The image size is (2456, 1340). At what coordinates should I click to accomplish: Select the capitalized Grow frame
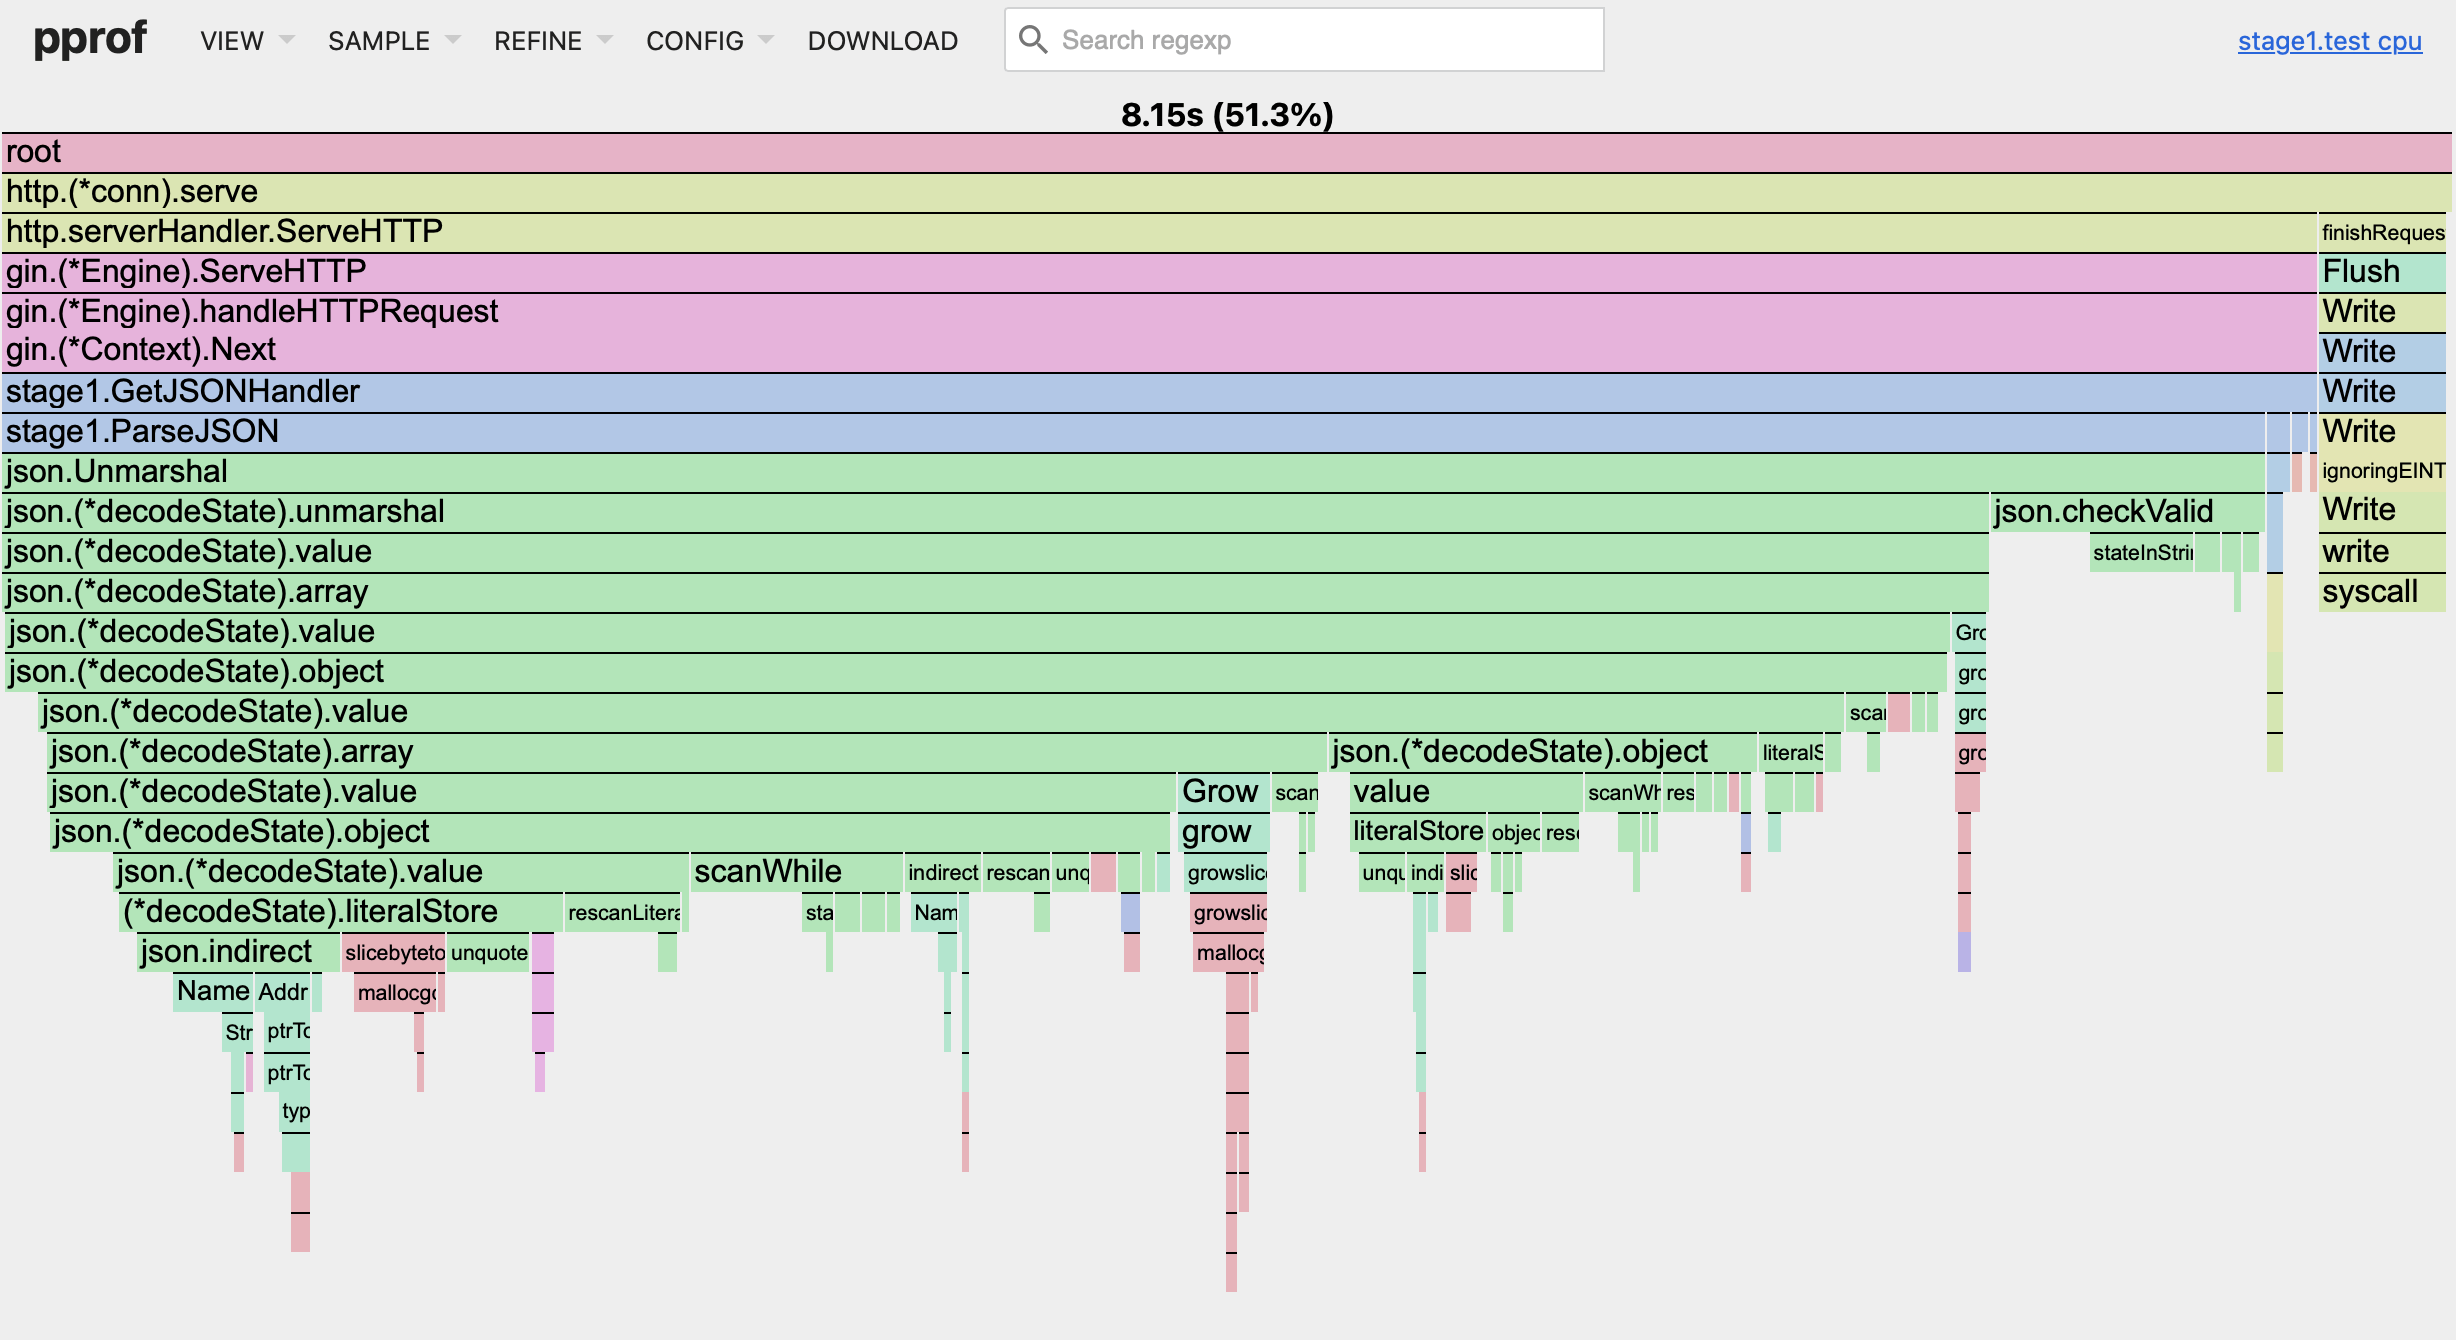click(1224, 793)
